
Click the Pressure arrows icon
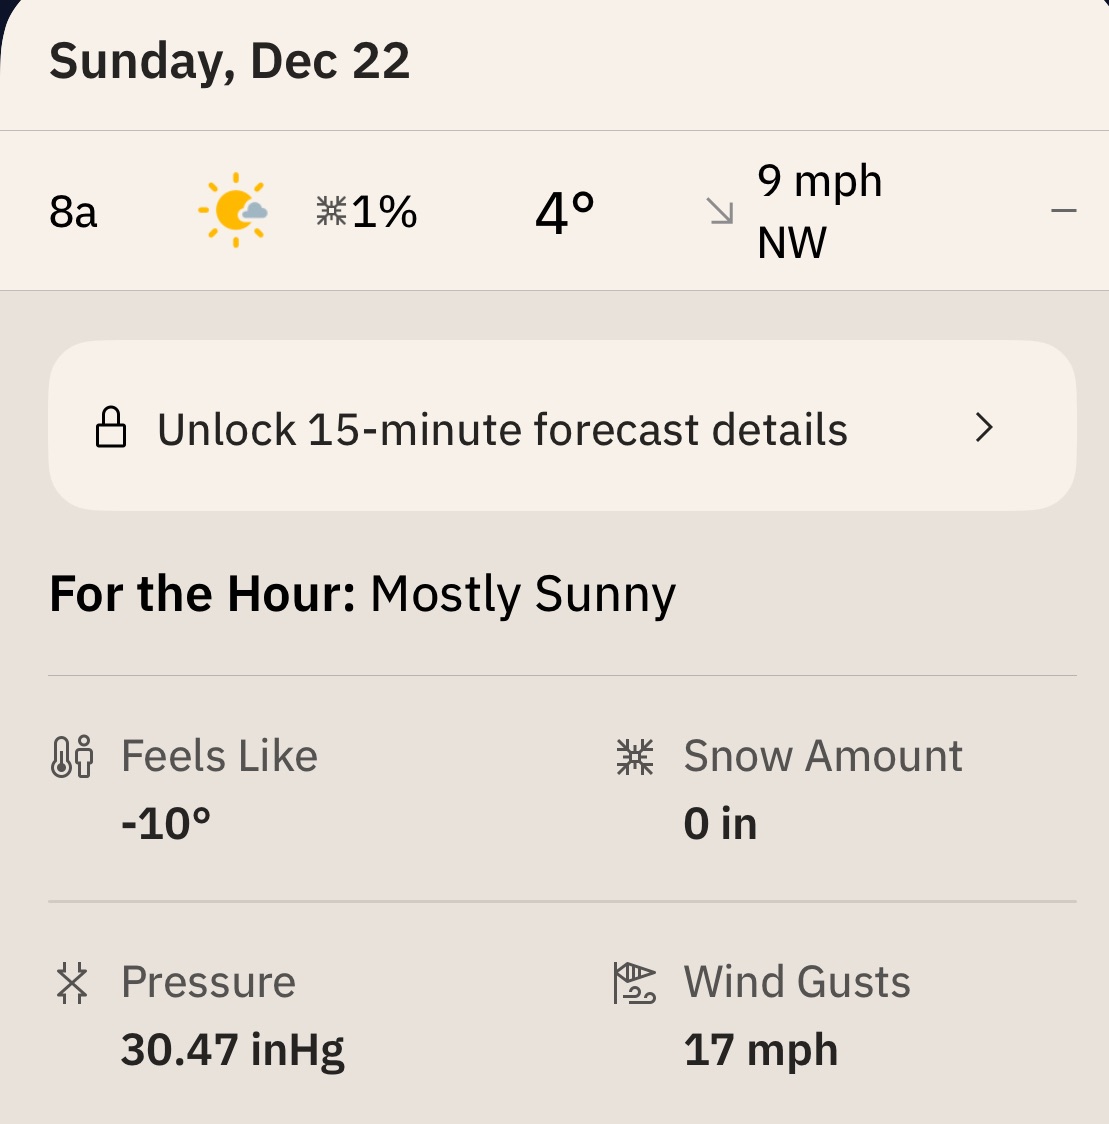tap(72, 983)
